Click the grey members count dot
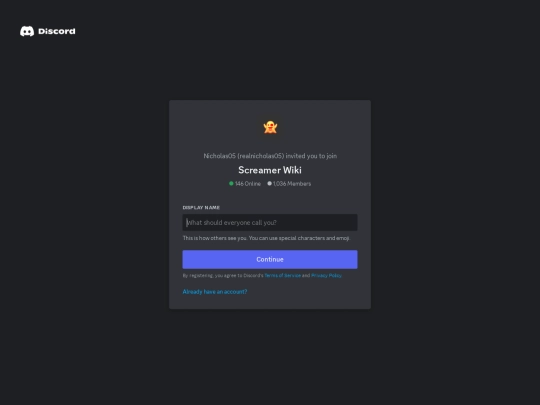The image size is (540, 405). coord(270,184)
